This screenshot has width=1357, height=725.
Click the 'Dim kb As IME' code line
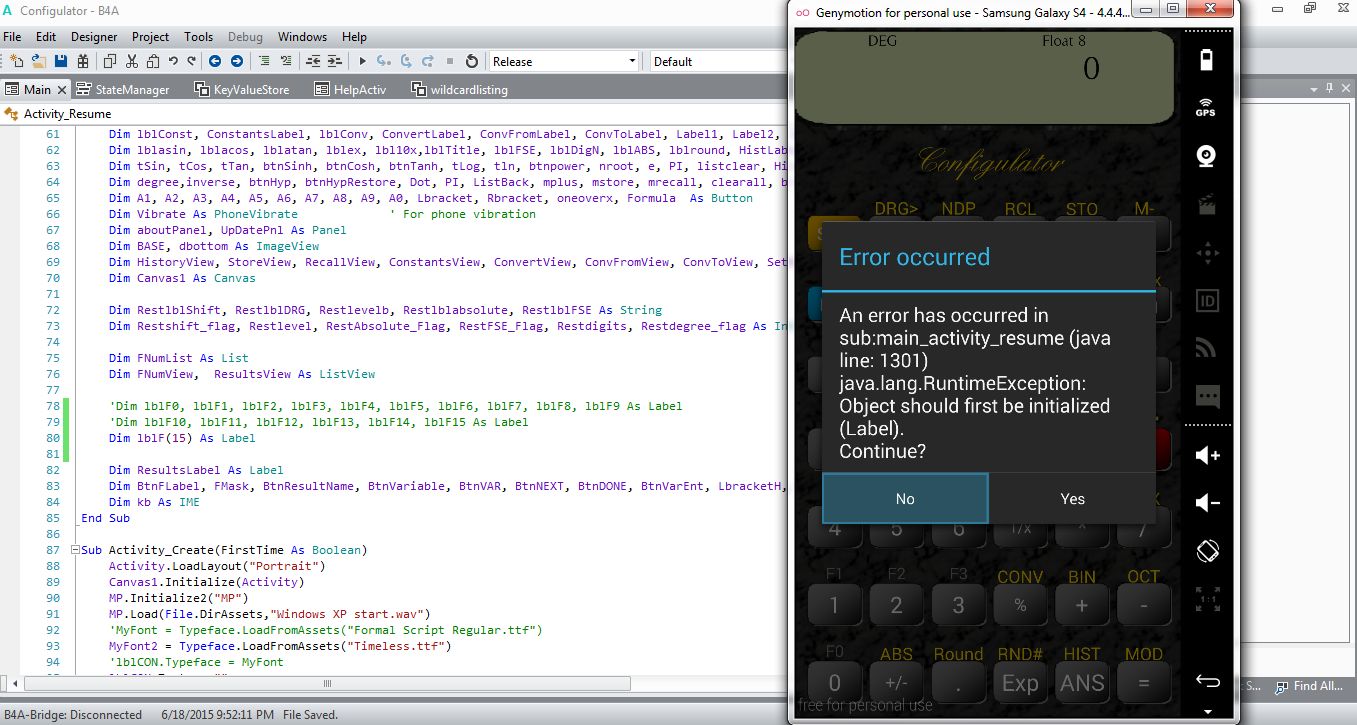point(154,502)
